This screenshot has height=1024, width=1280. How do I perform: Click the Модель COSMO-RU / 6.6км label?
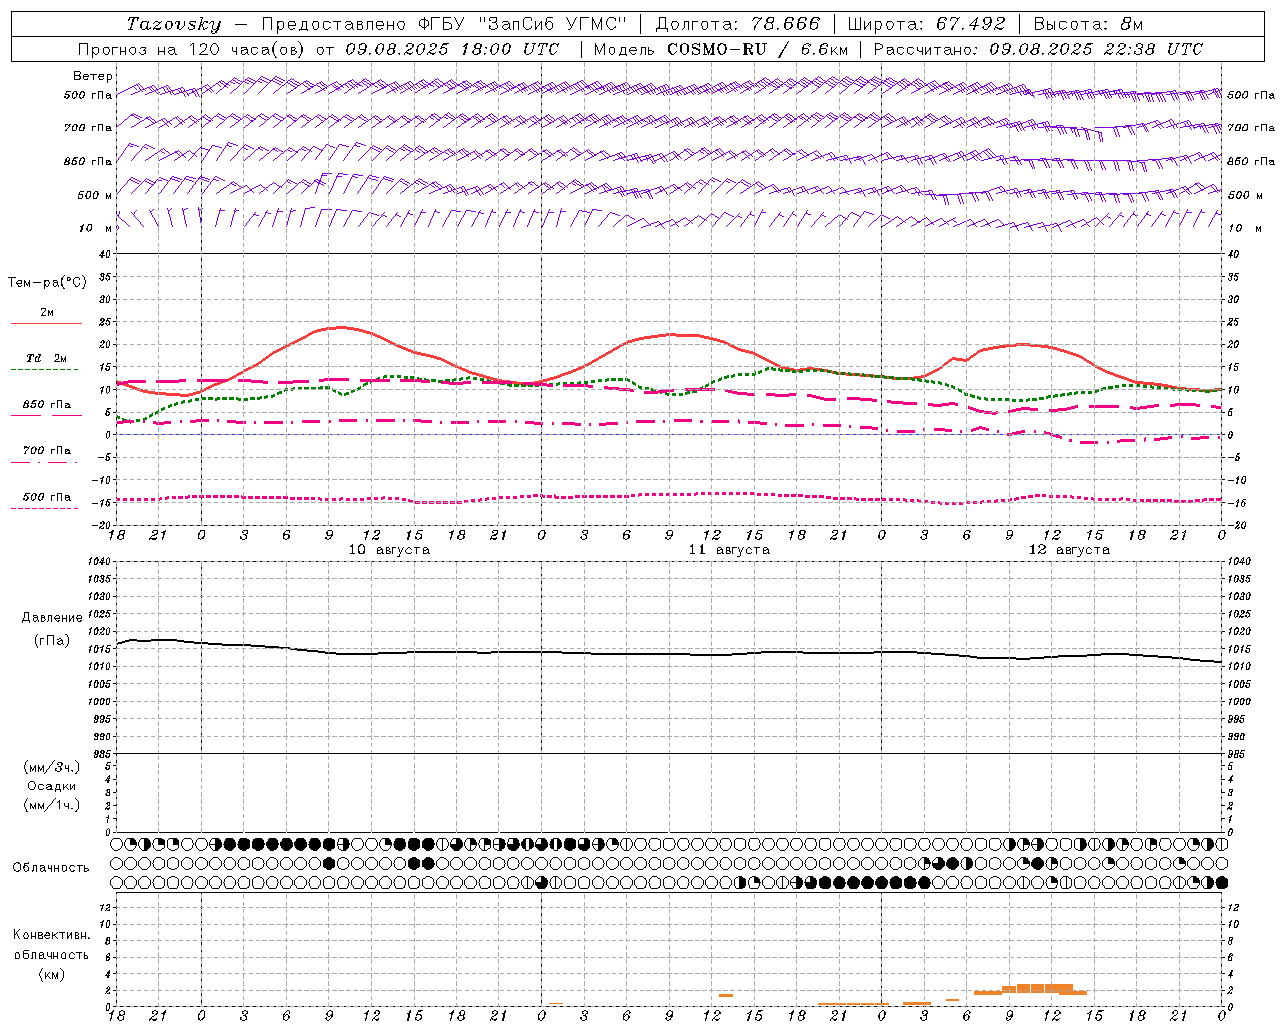(721, 49)
